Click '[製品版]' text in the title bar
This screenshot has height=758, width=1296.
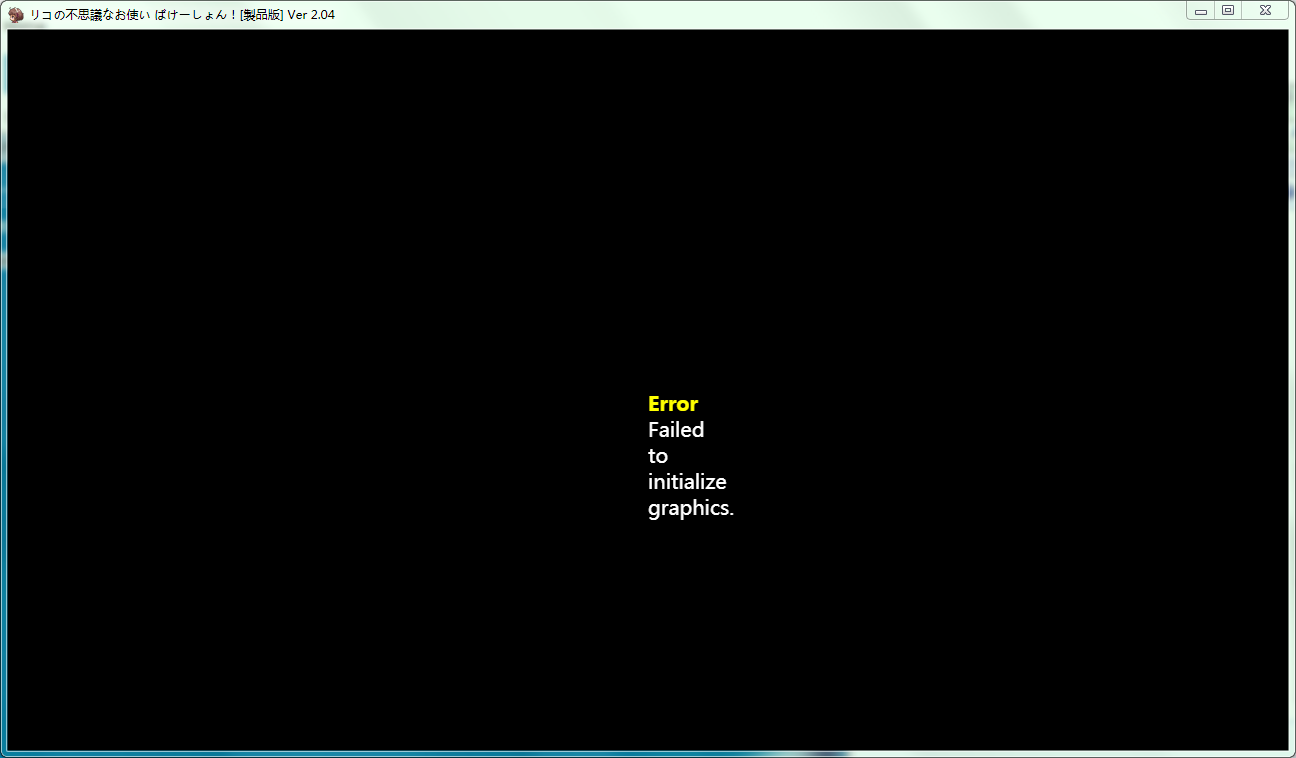(x=261, y=15)
